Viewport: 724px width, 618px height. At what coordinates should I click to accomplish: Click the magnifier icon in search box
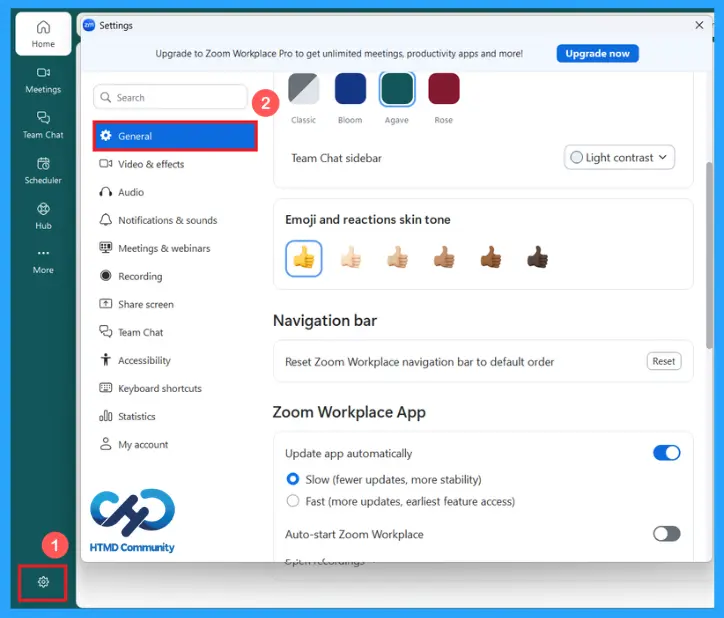point(106,97)
